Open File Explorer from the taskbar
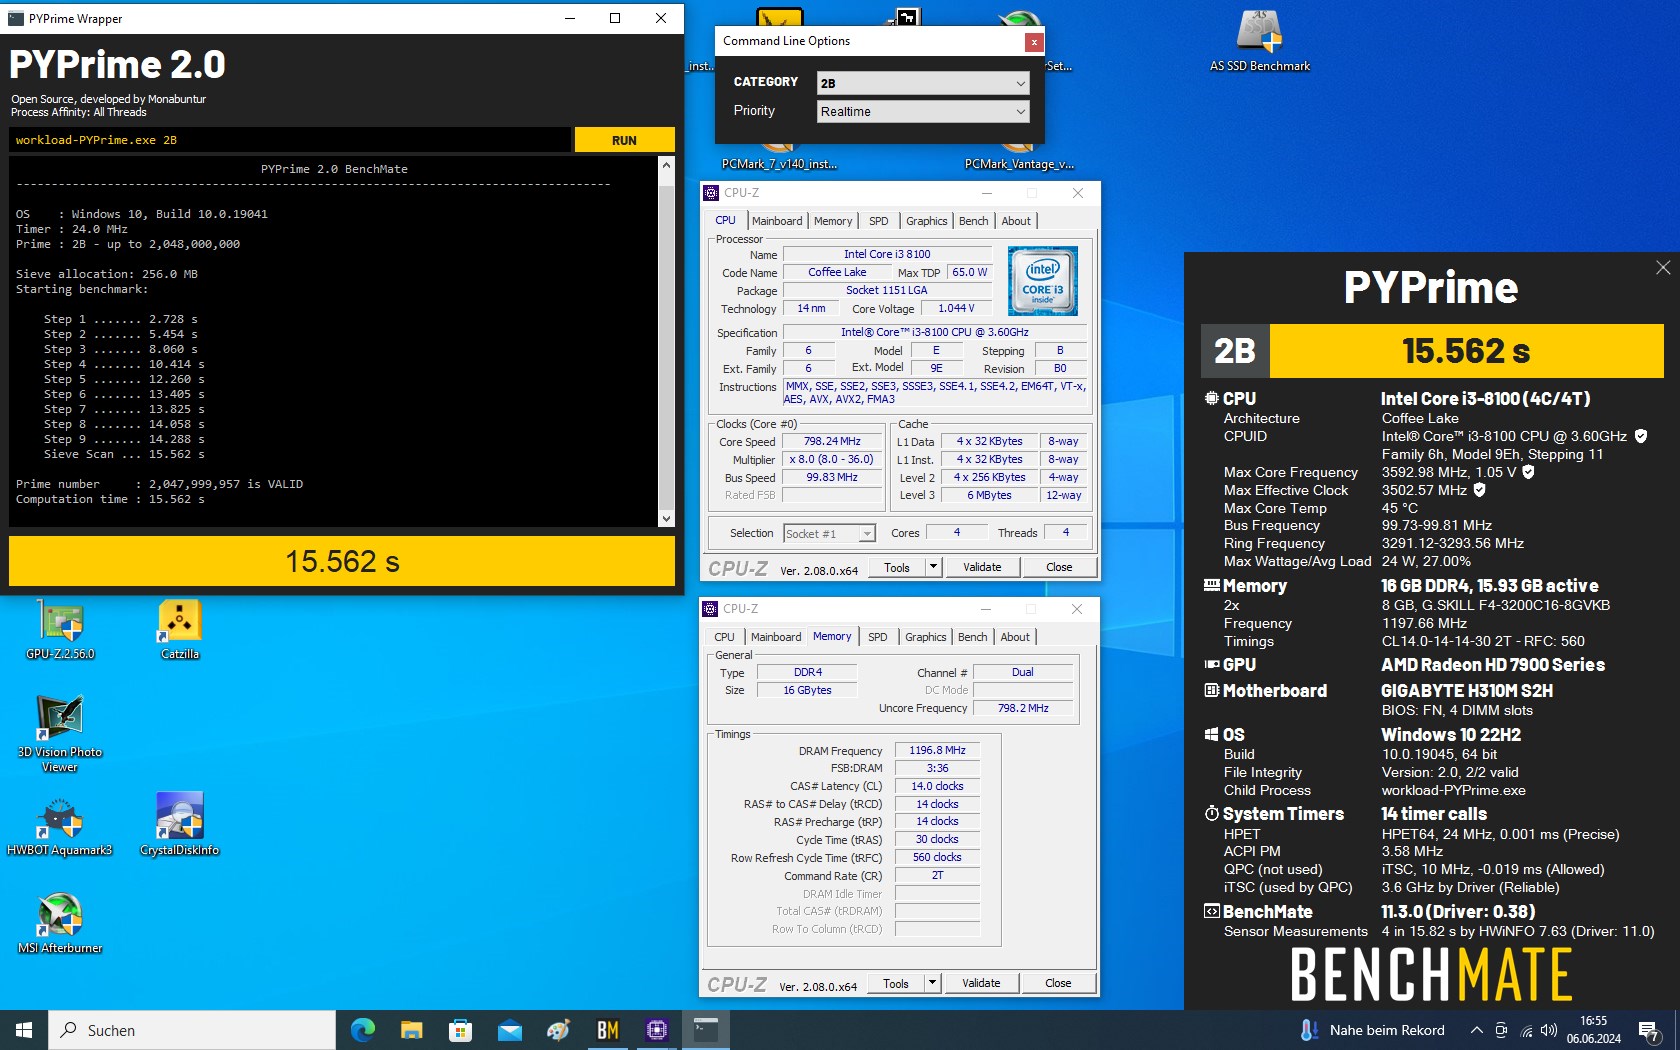The height and width of the screenshot is (1050, 1680). [x=411, y=1030]
